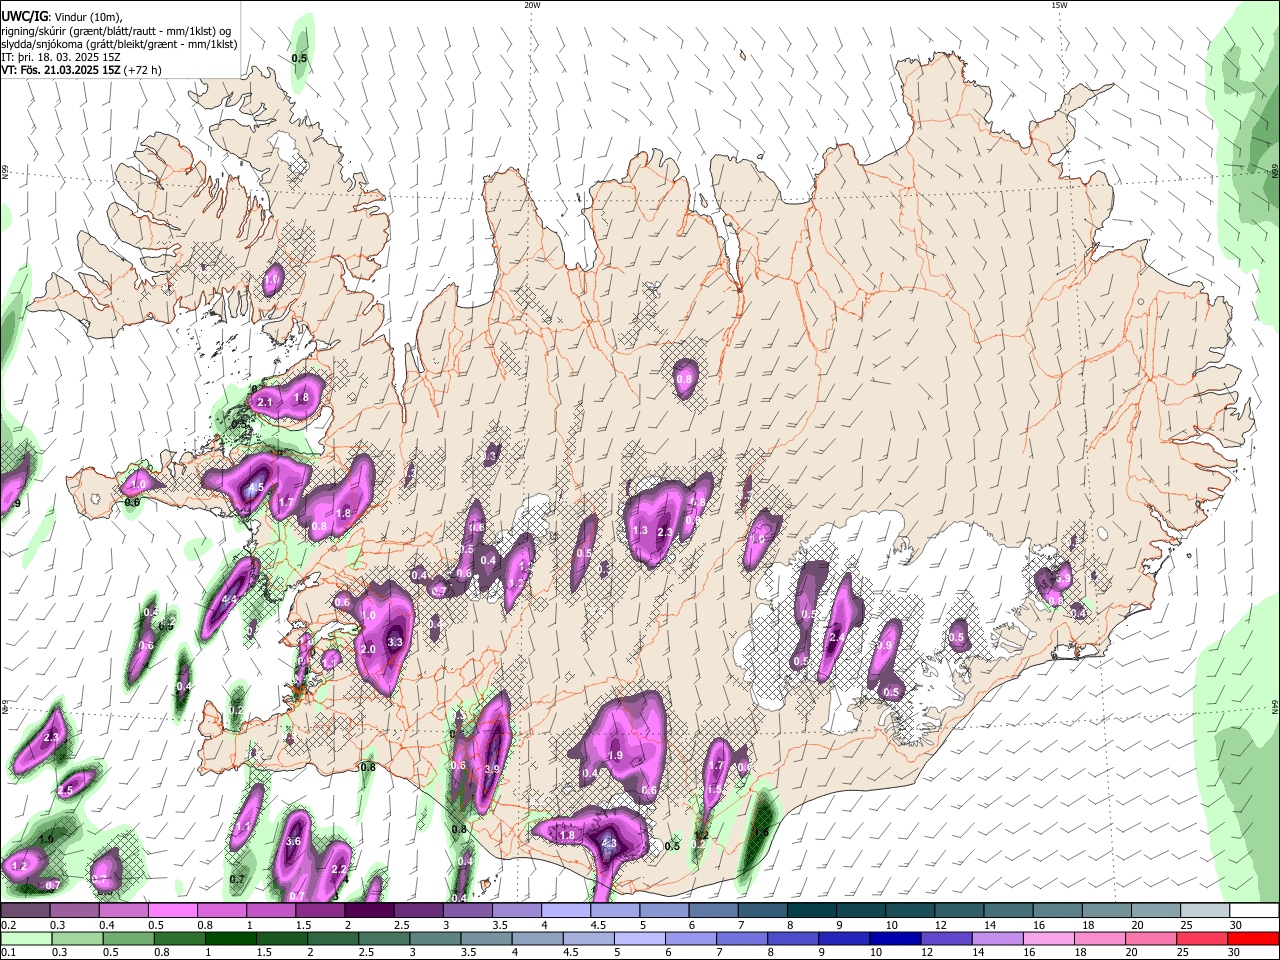
Task: Click the 2.5 value in the southwest sea
Action: coord(65,791)
